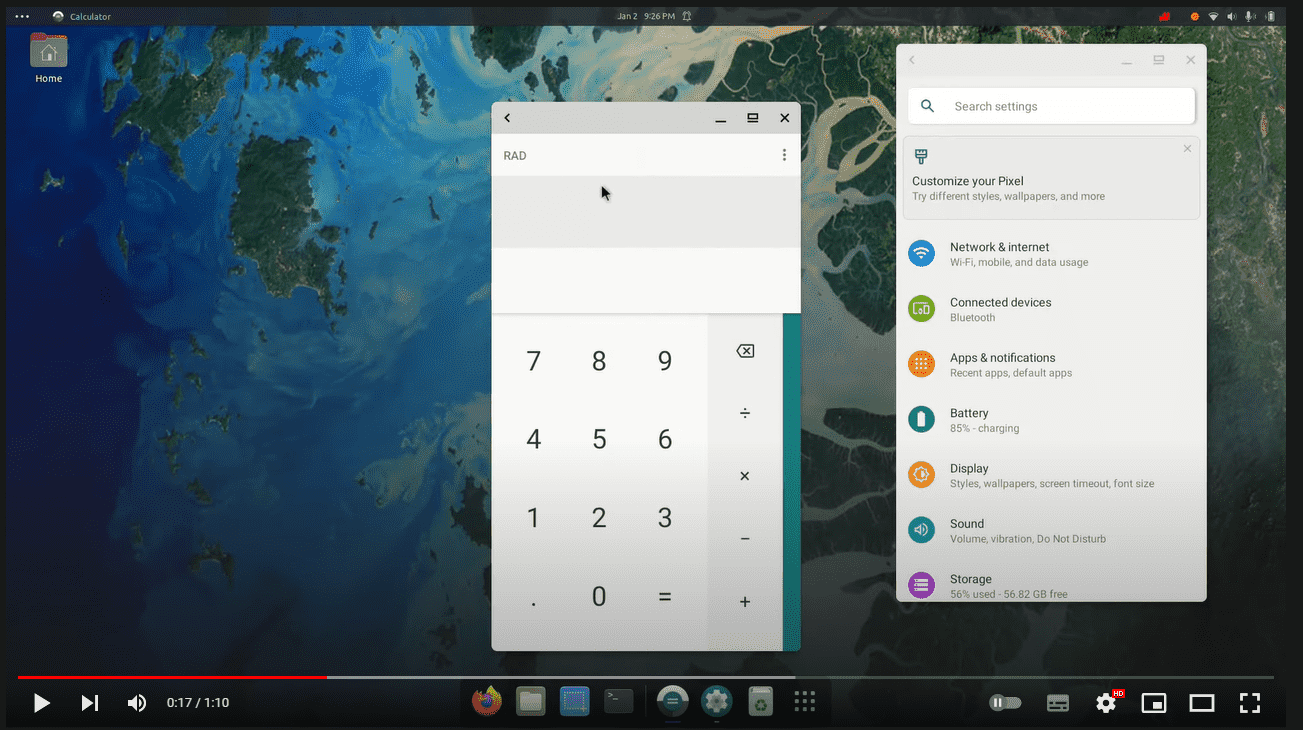
Task: Mute the video volume
Action: 136,703
